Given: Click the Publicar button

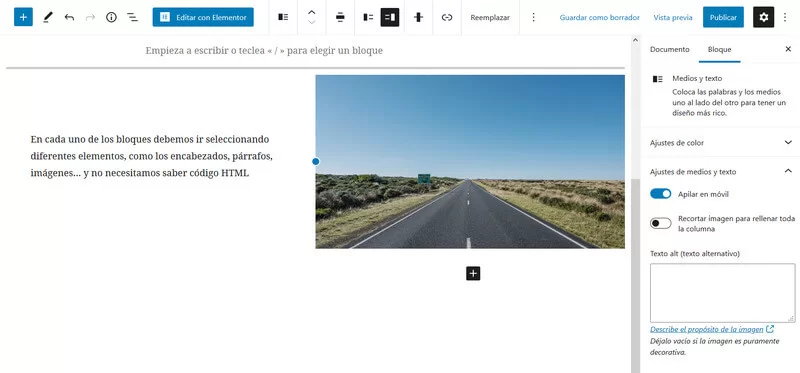Looking at the screenshot, I should point(723,17).
